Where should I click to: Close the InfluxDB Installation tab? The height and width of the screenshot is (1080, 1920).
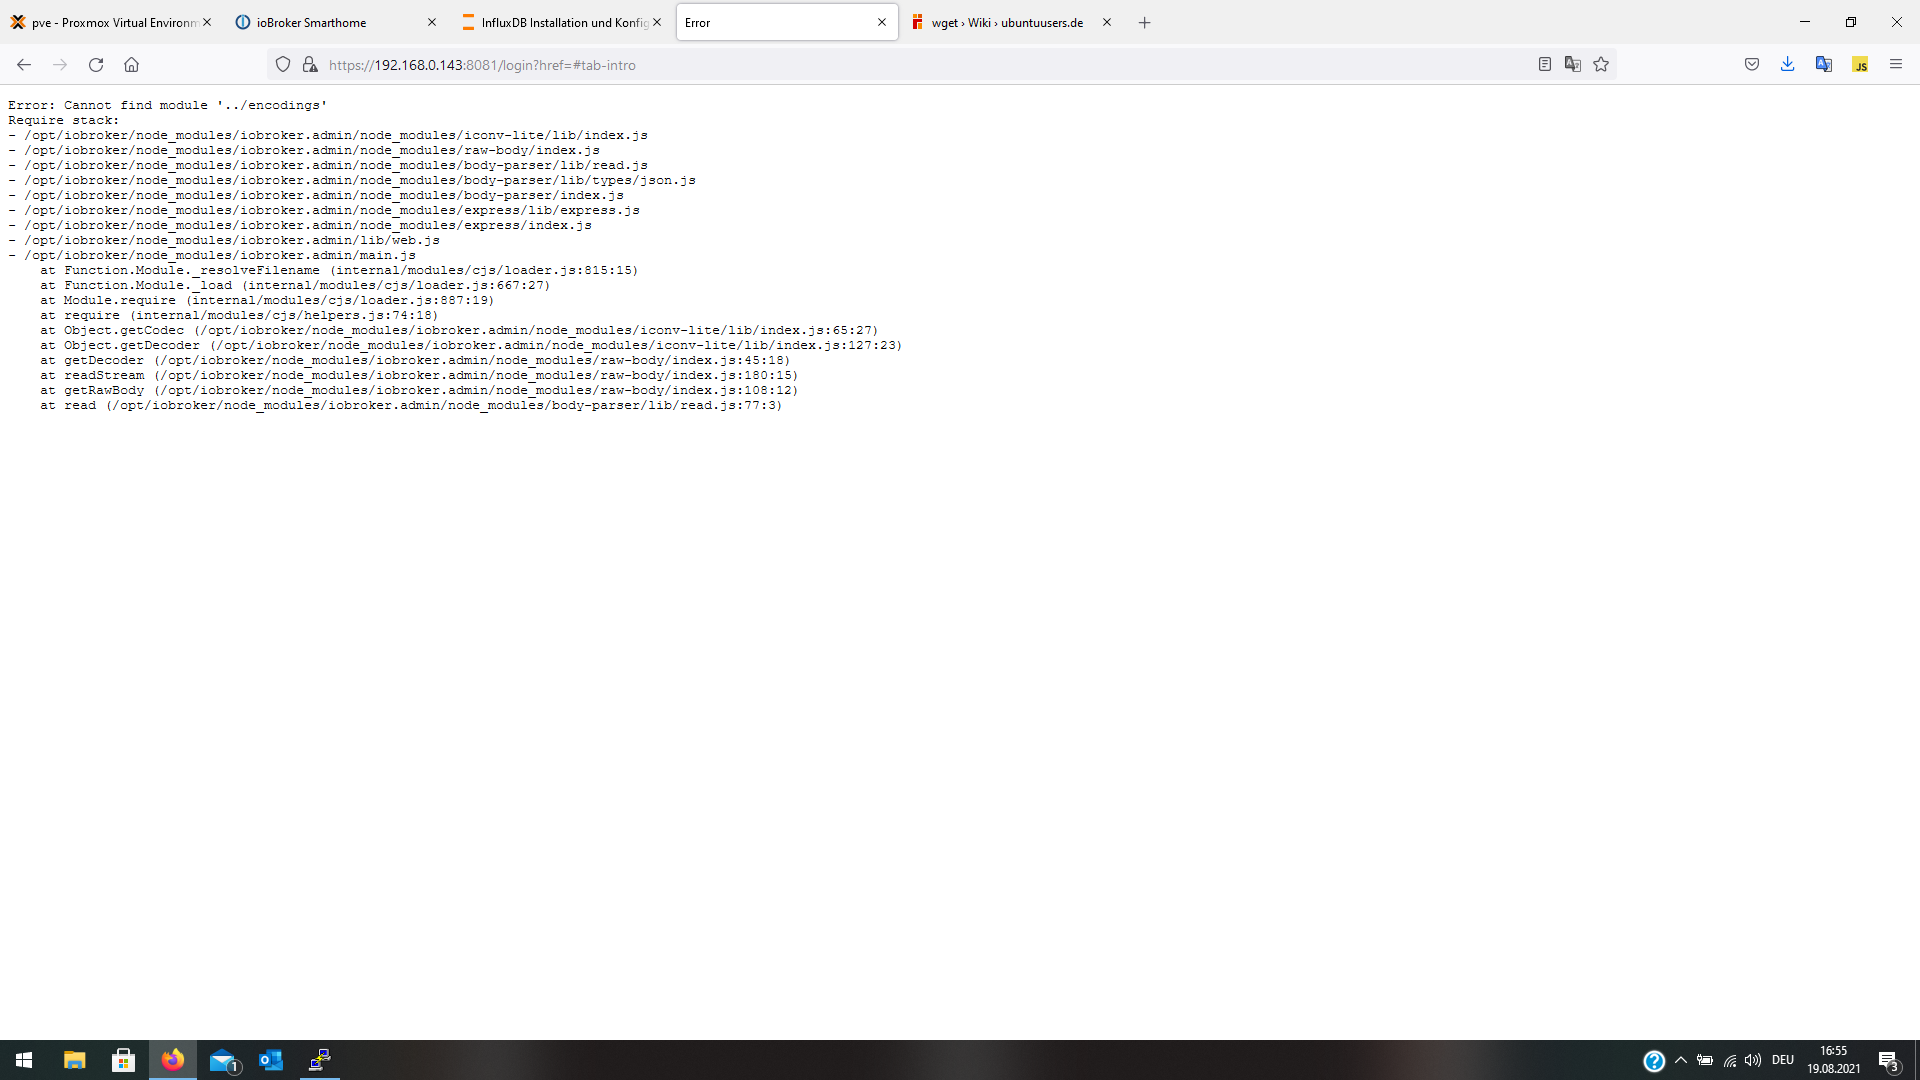pyautogui.click(x=657, y=23)
